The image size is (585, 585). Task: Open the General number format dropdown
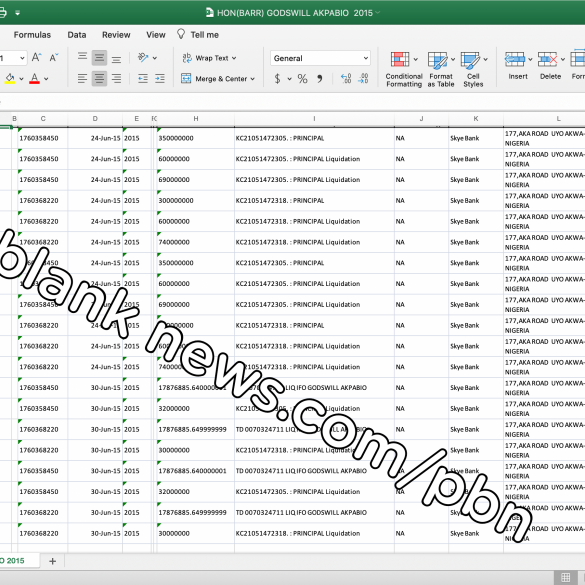click(320, 58)
